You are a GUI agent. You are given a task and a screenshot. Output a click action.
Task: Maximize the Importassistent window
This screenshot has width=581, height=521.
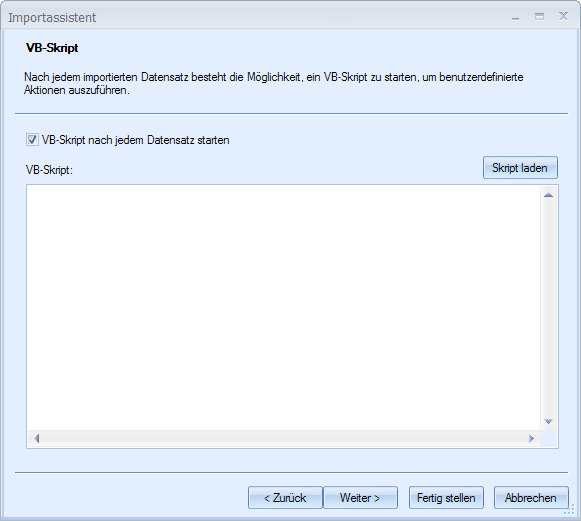coord(540,17)
